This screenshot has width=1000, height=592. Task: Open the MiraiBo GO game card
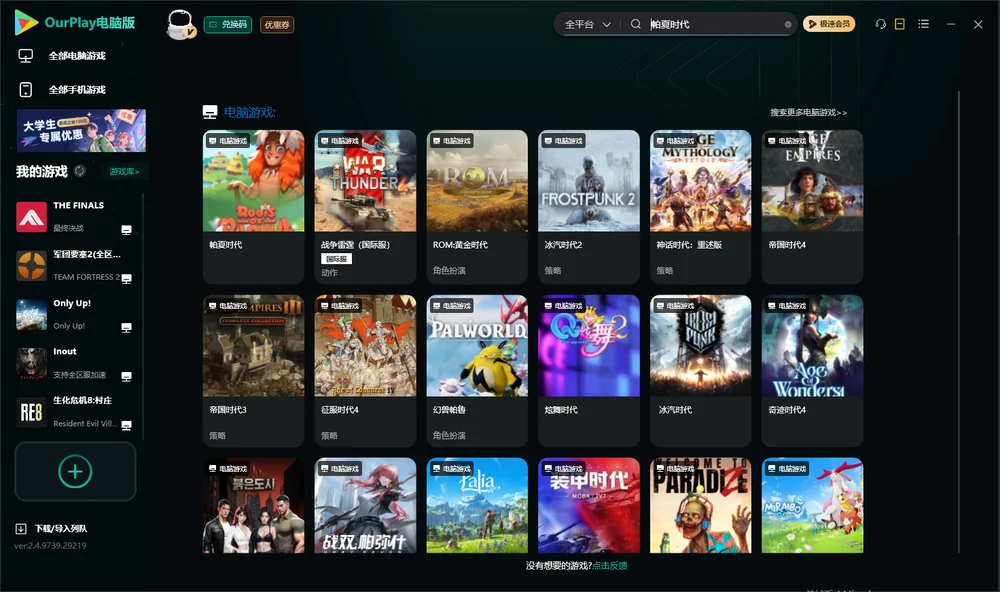pyautogui.click(x=812, y=505)
